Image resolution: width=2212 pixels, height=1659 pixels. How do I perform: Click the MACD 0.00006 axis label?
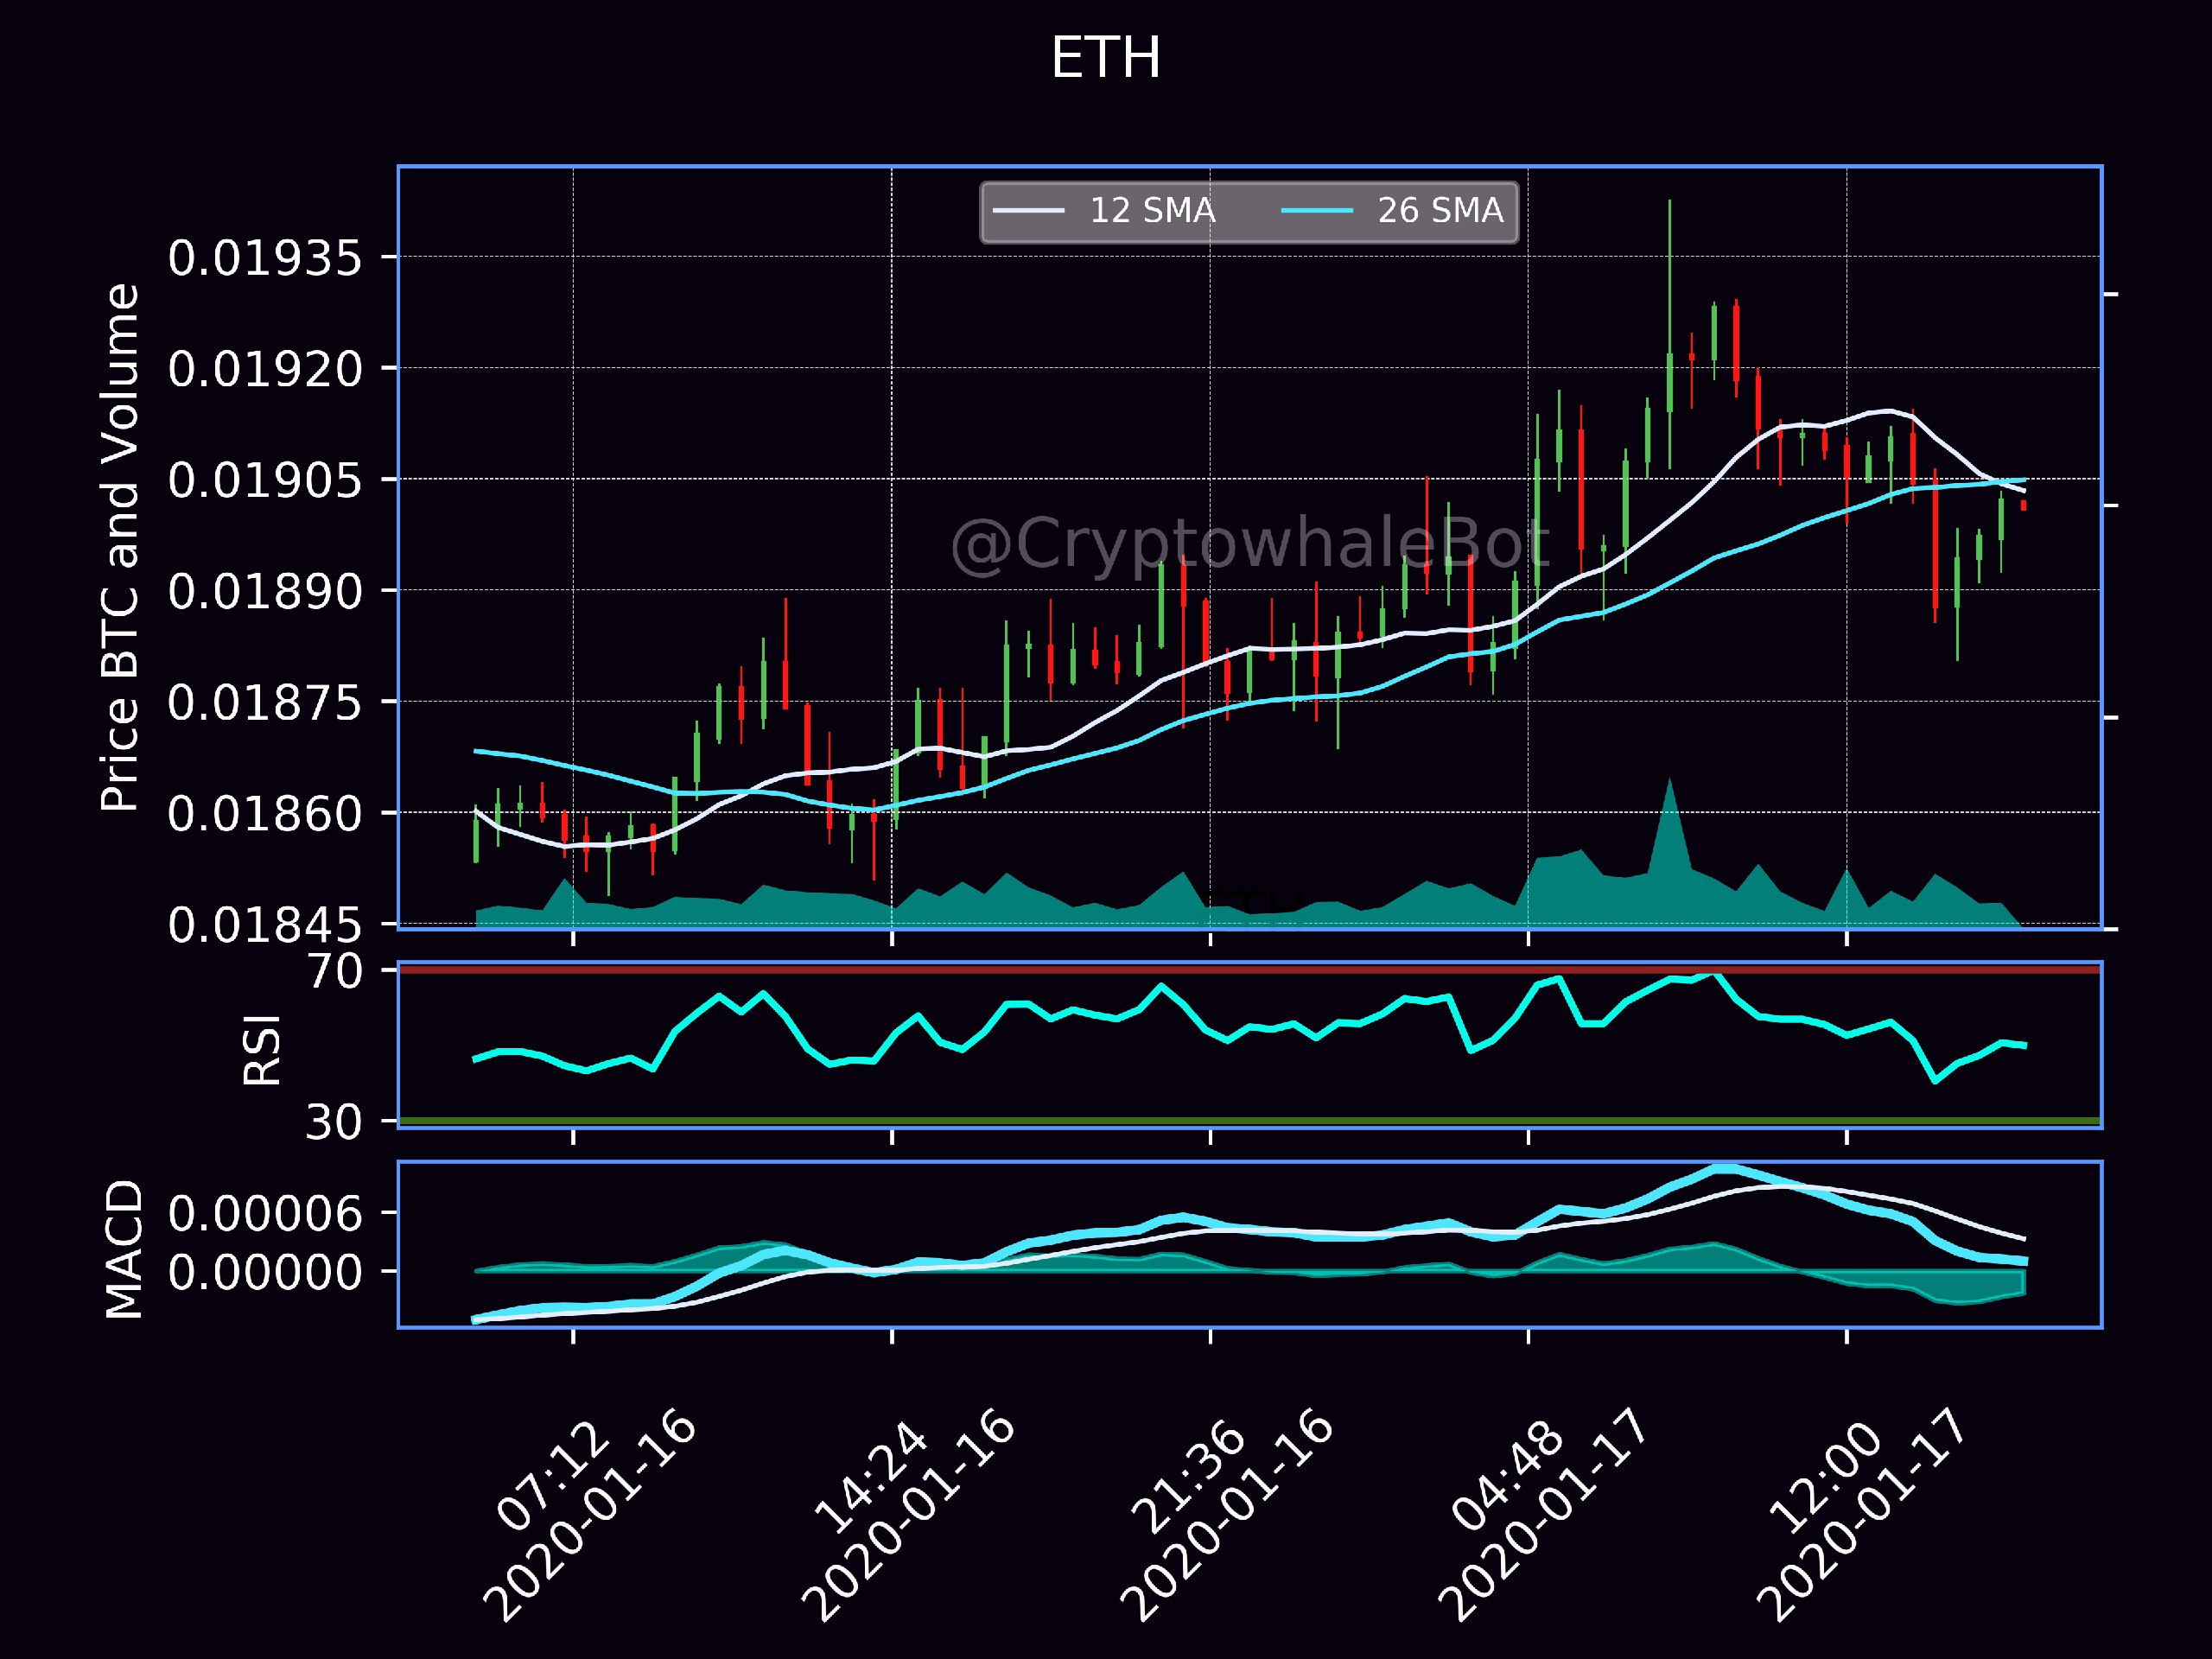tap(265, 1214)
